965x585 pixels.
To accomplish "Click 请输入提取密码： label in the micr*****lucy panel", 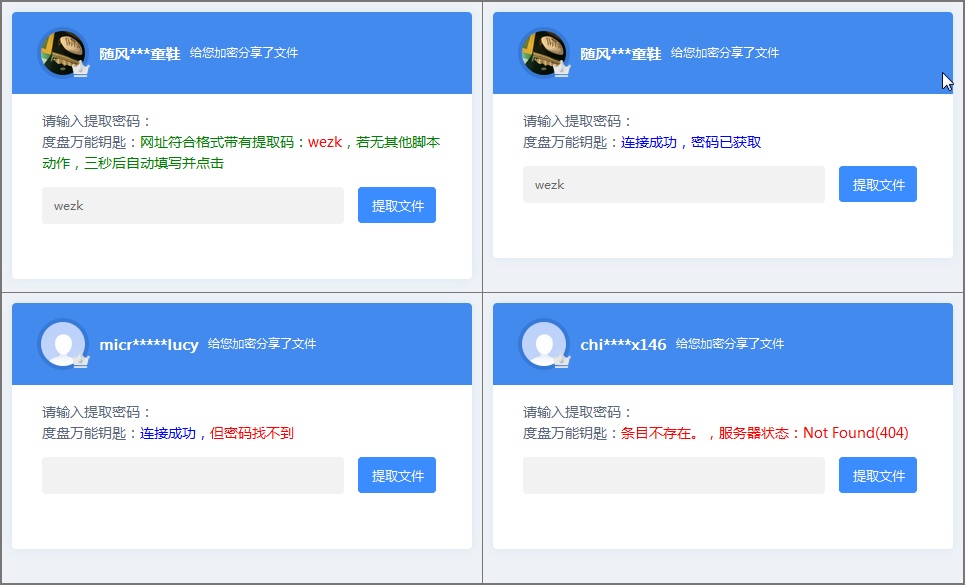I will pos(97,412).
